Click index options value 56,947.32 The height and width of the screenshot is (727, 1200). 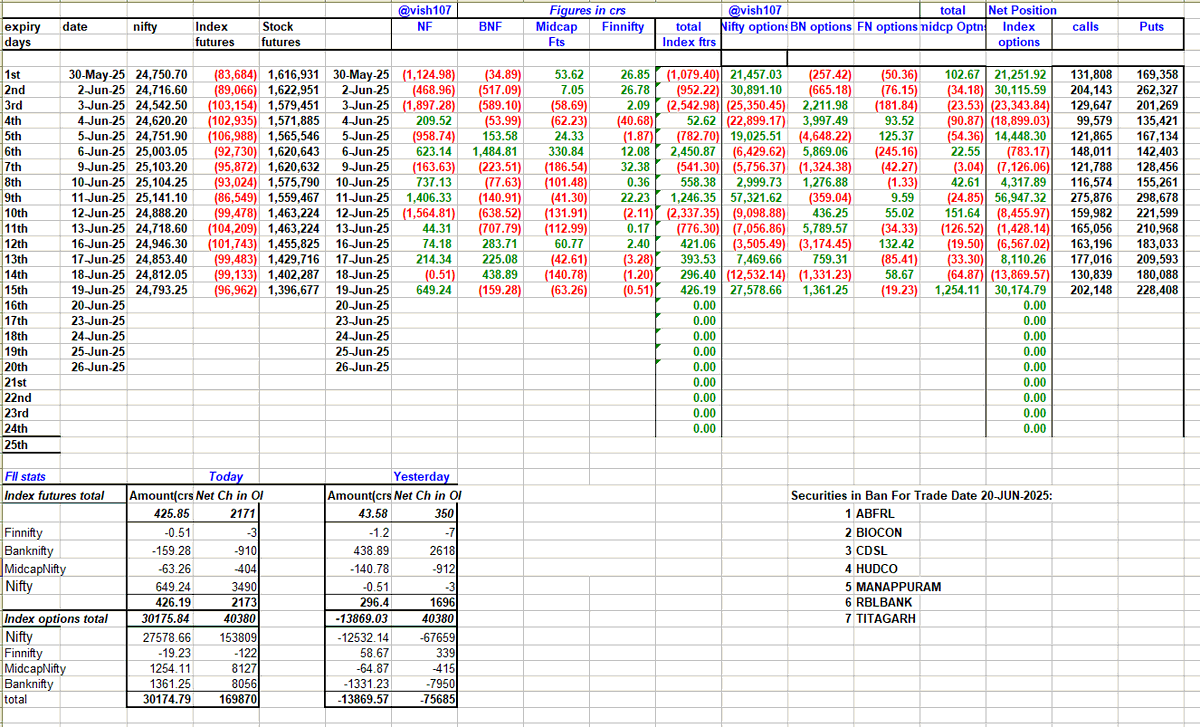pyautogui.click(x=1020, y=198)
